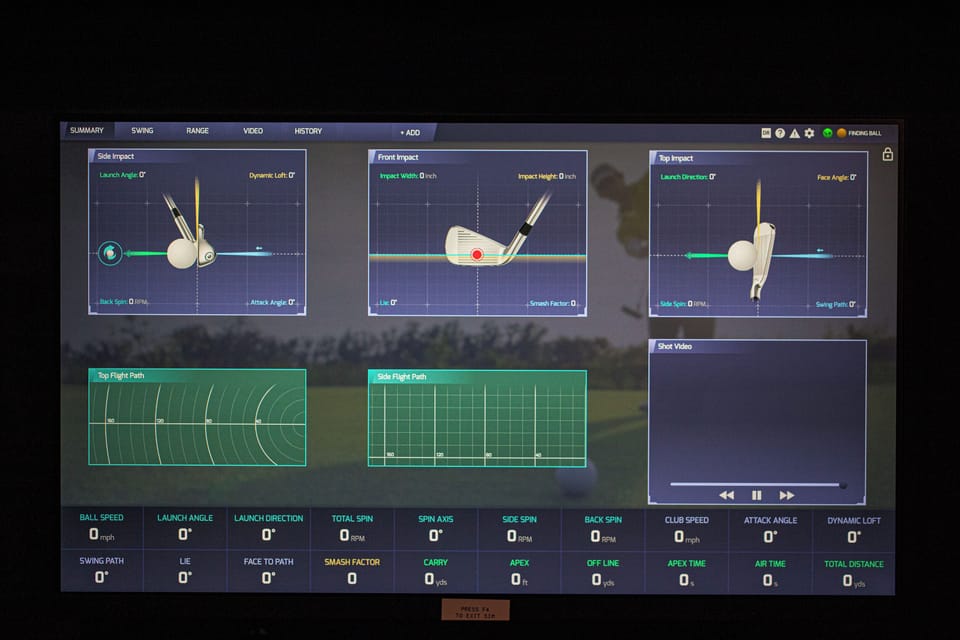Click the rewind button in Shot Video

click(x=726, y=493)
